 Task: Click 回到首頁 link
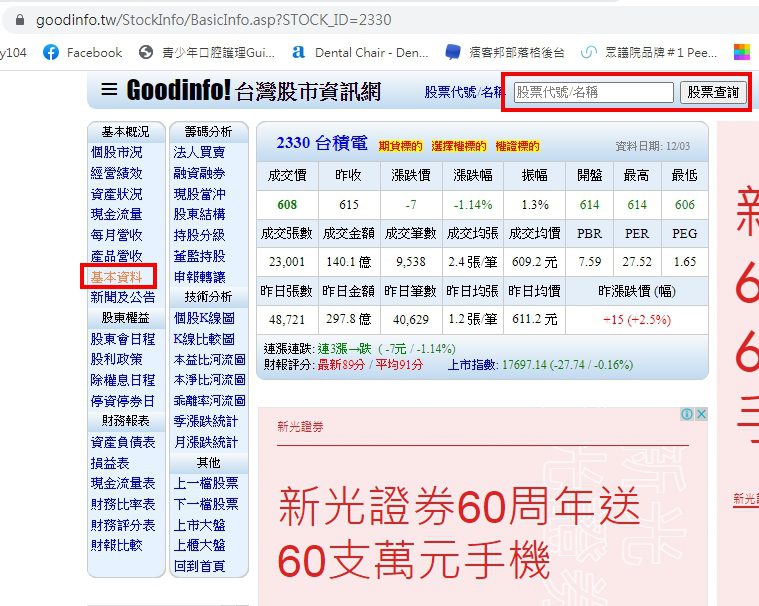(x=199, y=566)
